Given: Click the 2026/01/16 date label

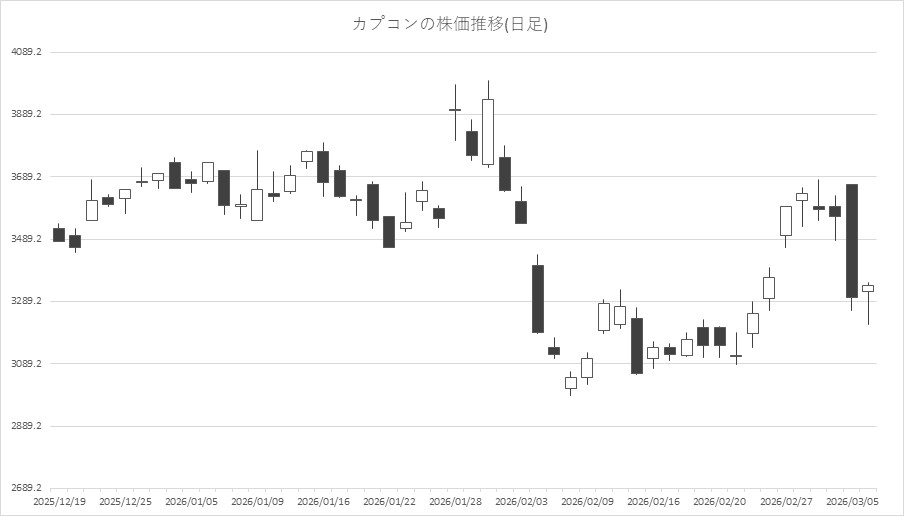Looking at the screenshot, I should pos(323,501).
